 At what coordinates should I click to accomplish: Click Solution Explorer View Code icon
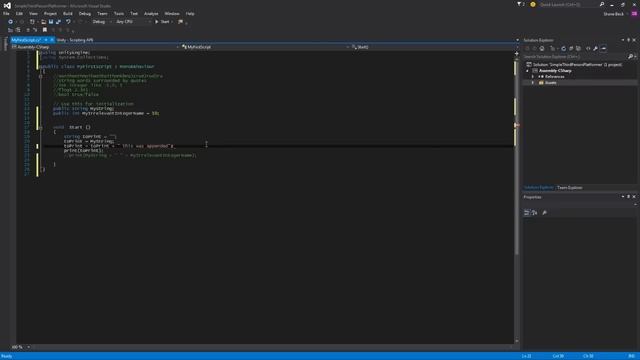coord(588,48)
